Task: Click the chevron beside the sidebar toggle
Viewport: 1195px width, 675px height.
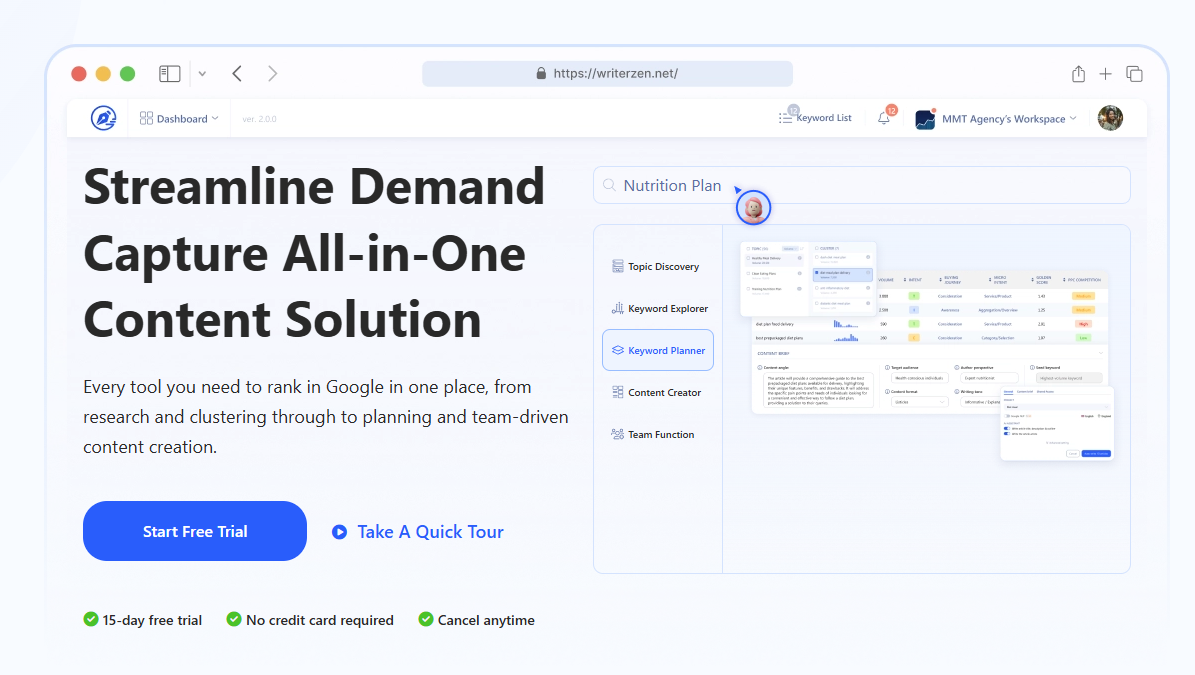Action: pyautogui.click(x=202, y=73)
